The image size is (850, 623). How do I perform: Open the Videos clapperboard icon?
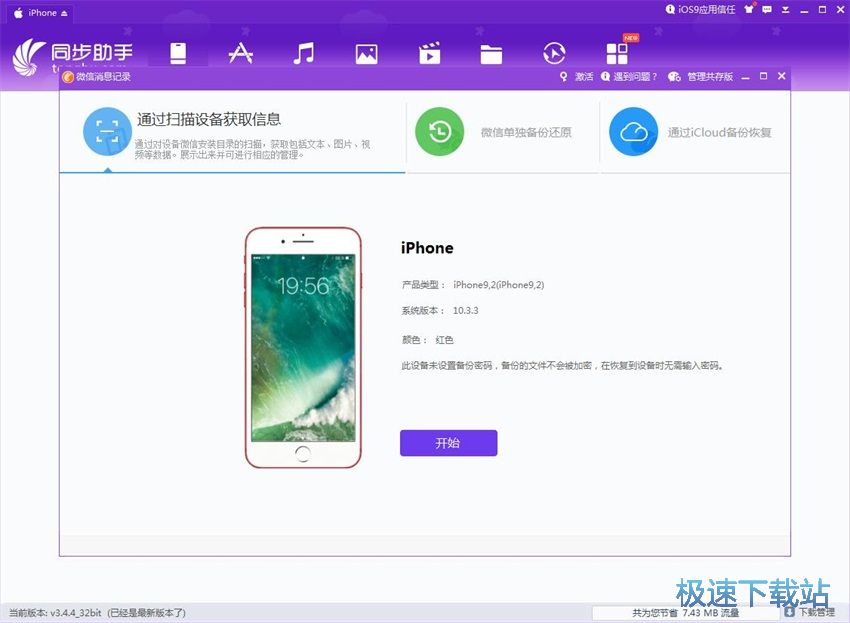tap(429, 54)
